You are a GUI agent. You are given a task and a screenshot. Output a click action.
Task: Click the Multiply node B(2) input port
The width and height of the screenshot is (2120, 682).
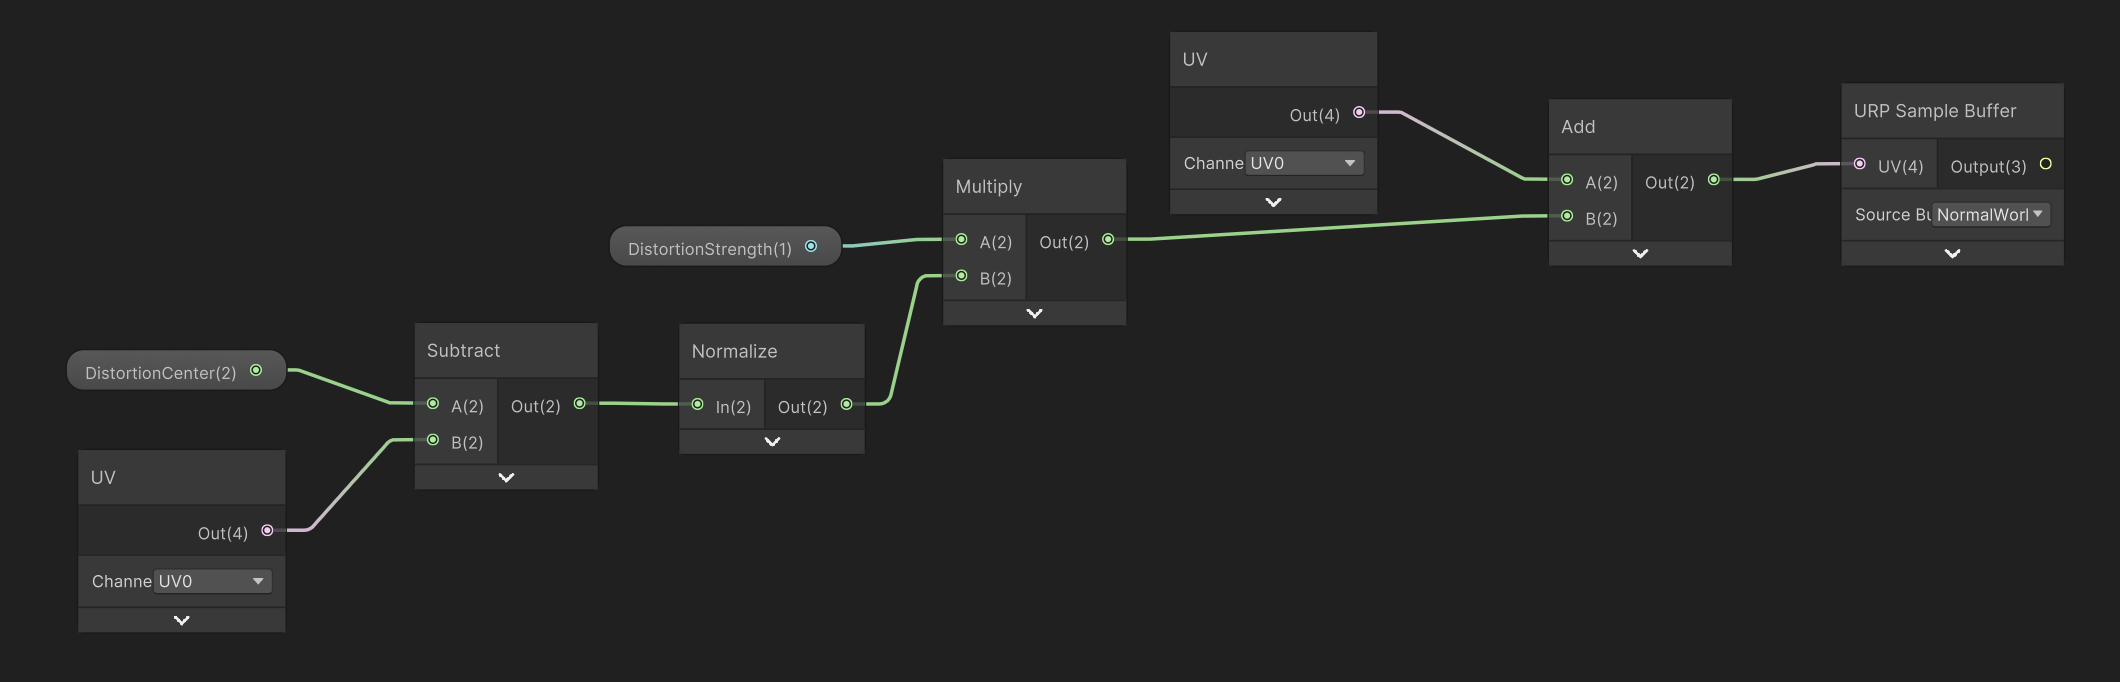pyautogui.click(x=961, y=276)
